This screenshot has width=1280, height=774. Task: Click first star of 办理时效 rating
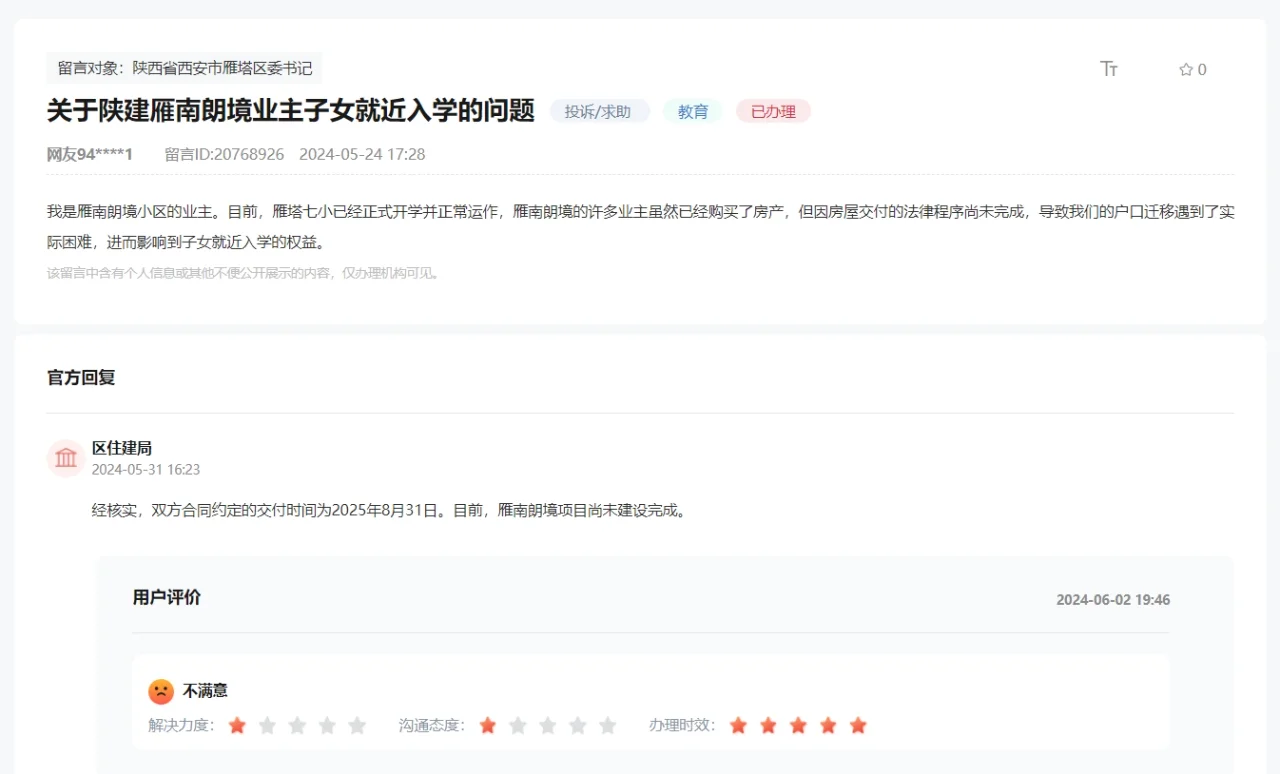click(738, 725)
